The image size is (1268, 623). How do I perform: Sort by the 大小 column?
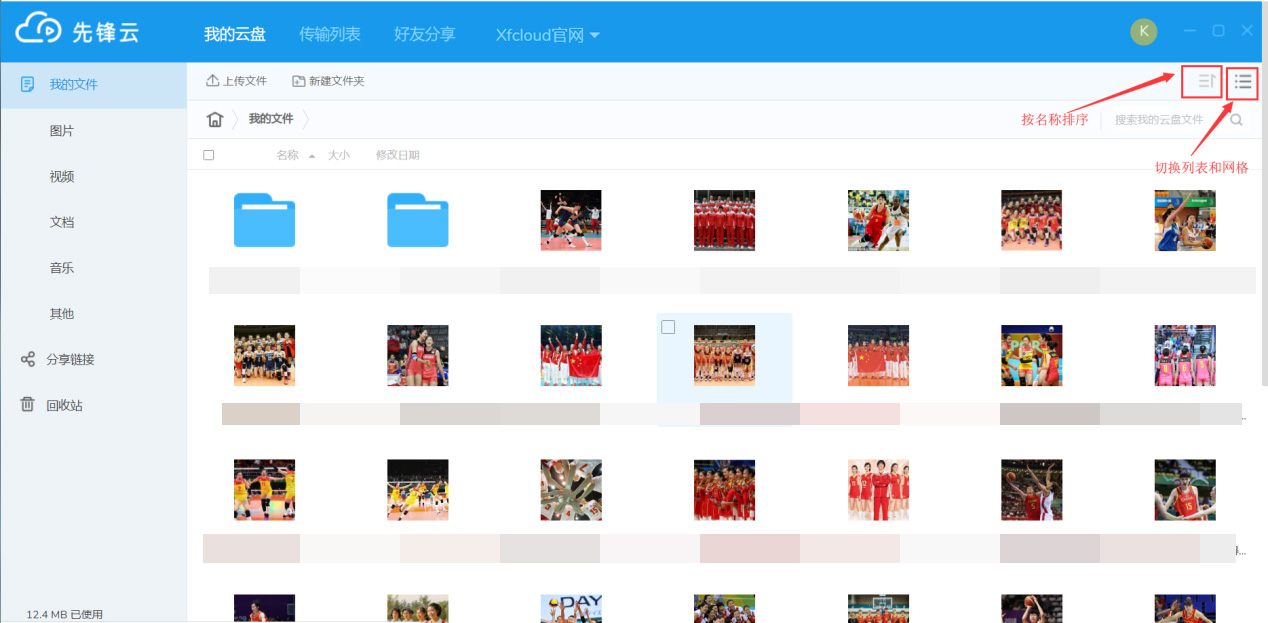click(339, 155)
